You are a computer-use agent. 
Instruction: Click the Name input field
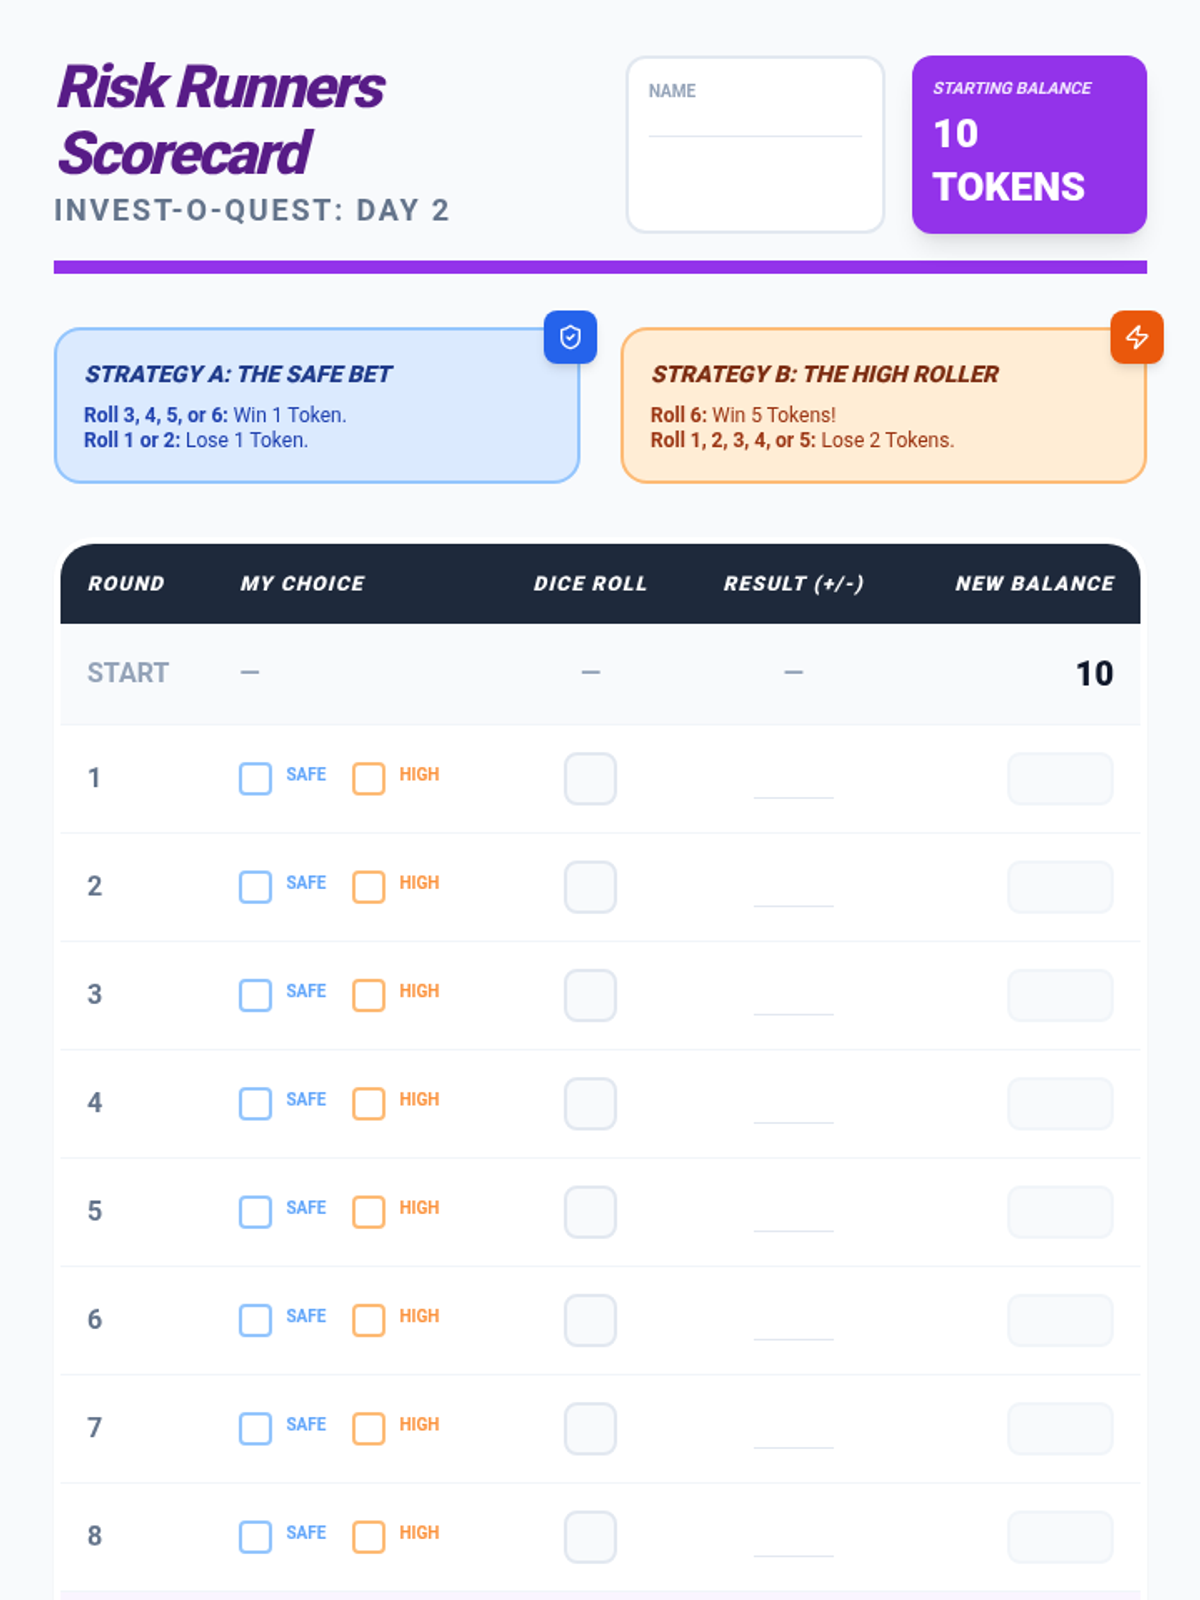click(x=755, y=120)
